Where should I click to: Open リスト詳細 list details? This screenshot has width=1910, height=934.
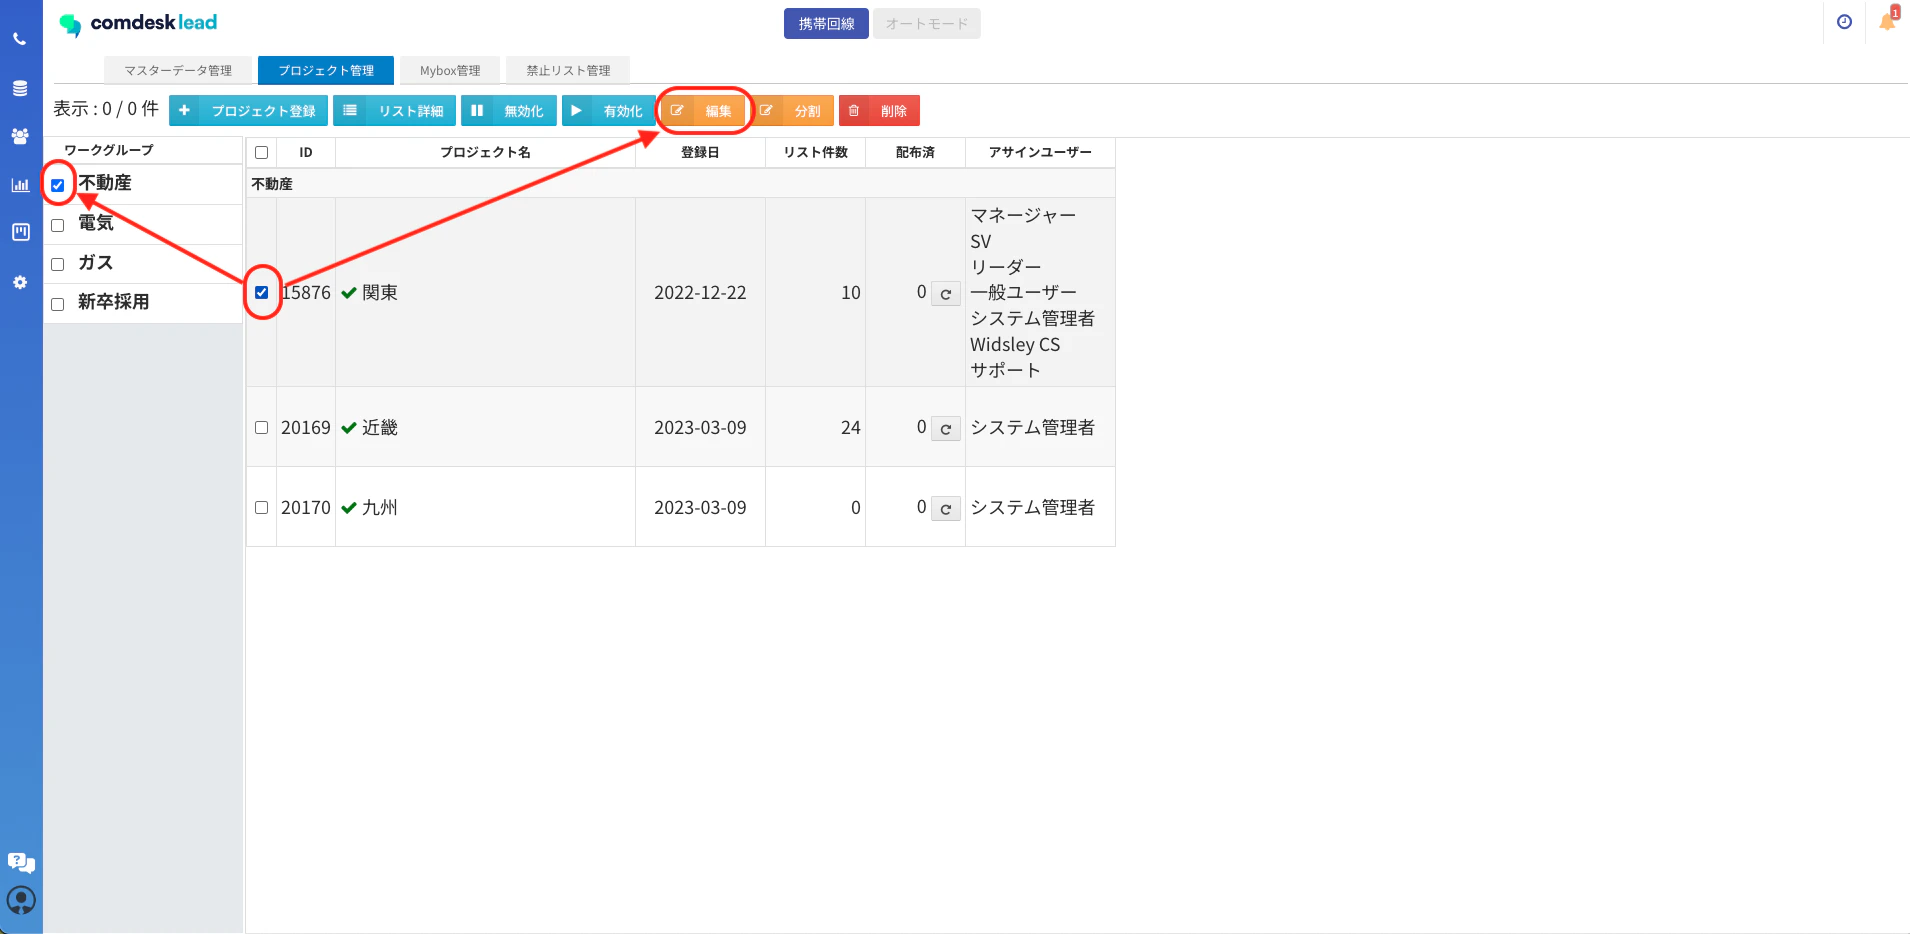click(x=395, y=110)
